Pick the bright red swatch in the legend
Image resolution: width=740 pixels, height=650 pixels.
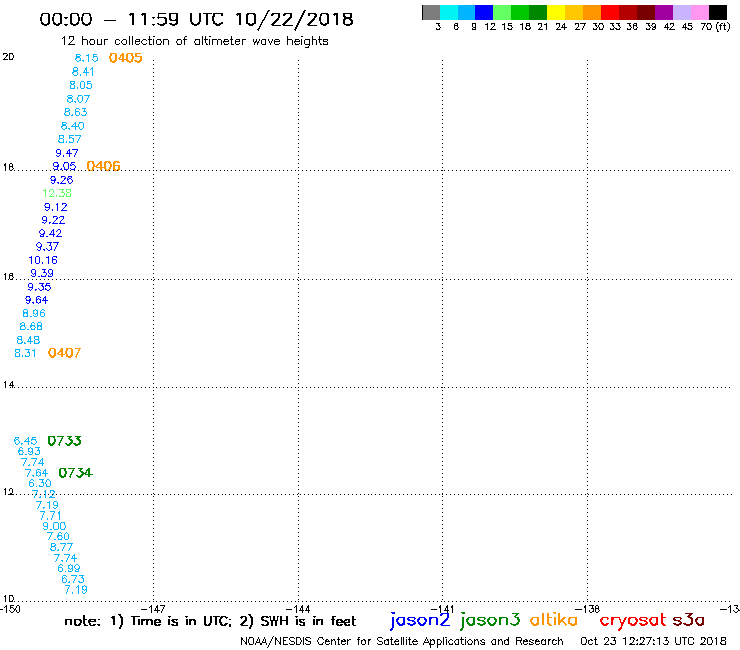610,12
